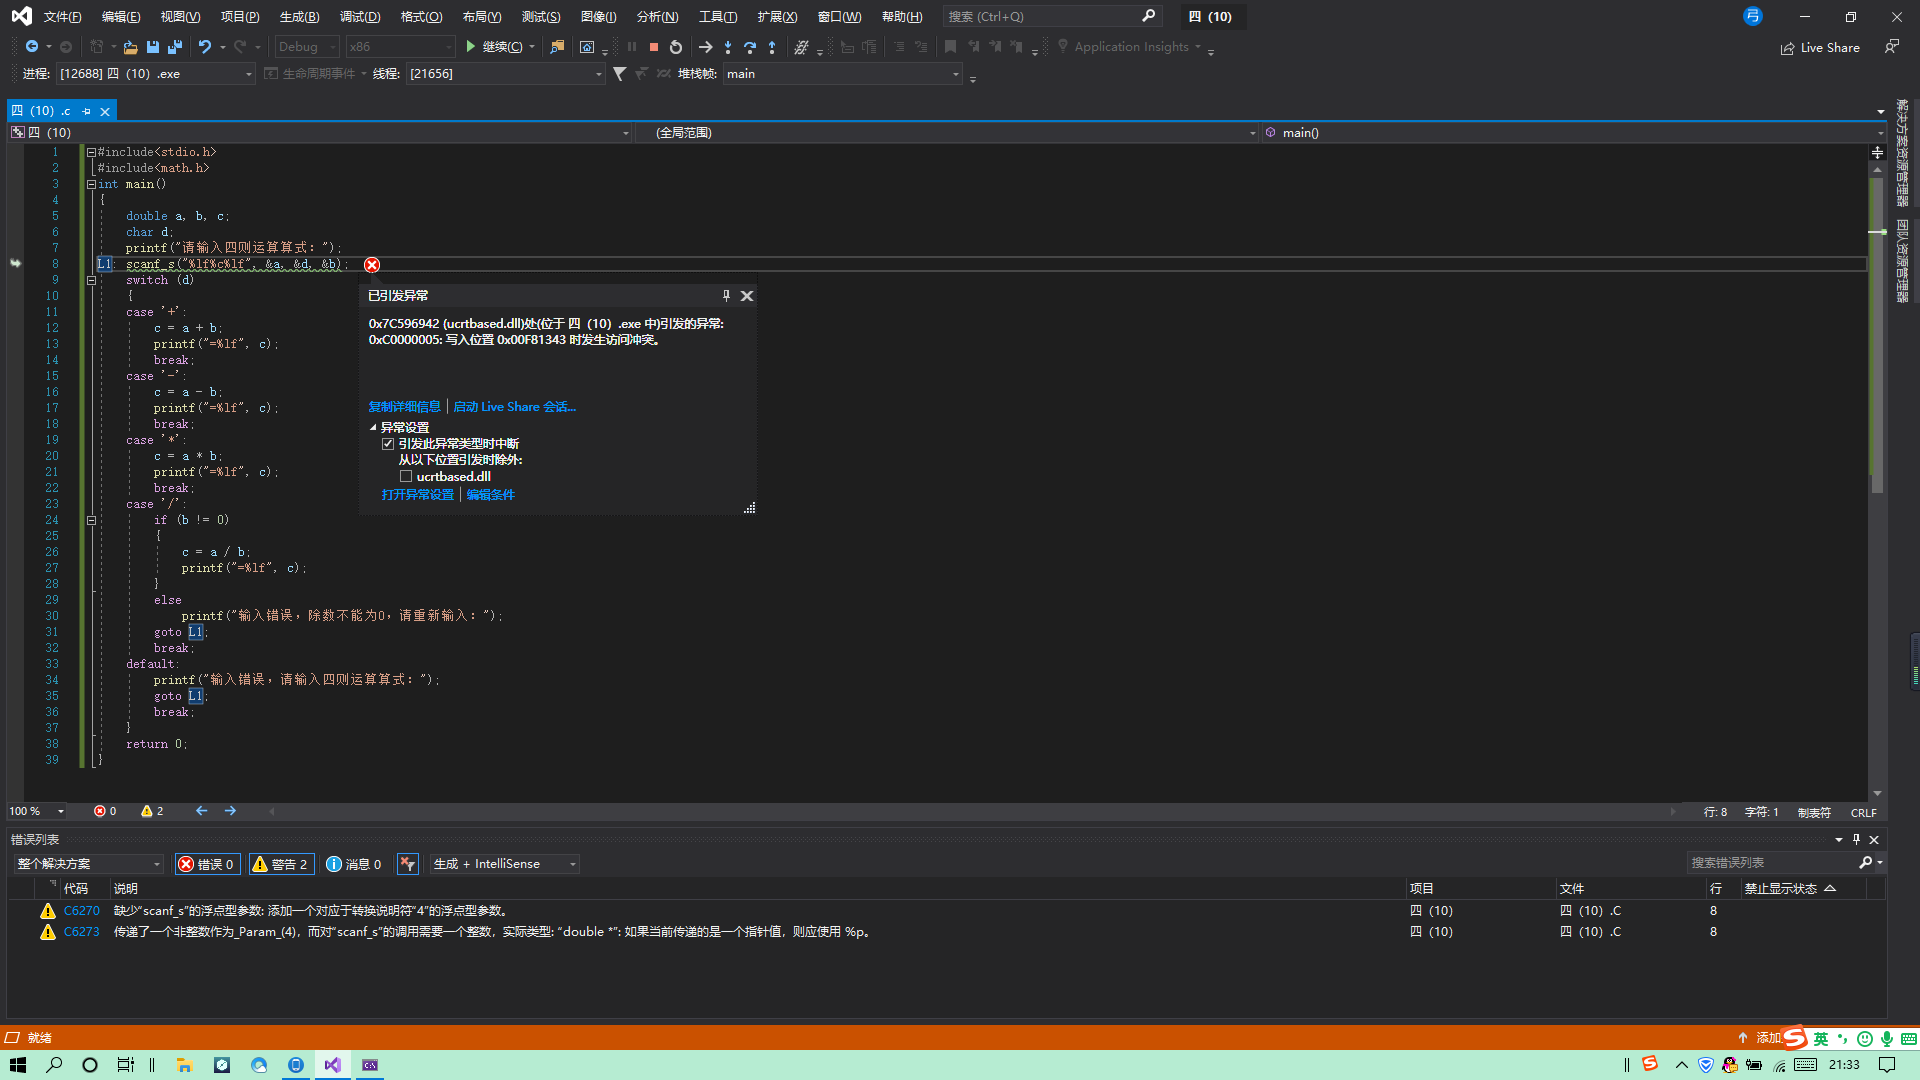Click the Undo icon

pyautogui.click(x=205, y=47)
